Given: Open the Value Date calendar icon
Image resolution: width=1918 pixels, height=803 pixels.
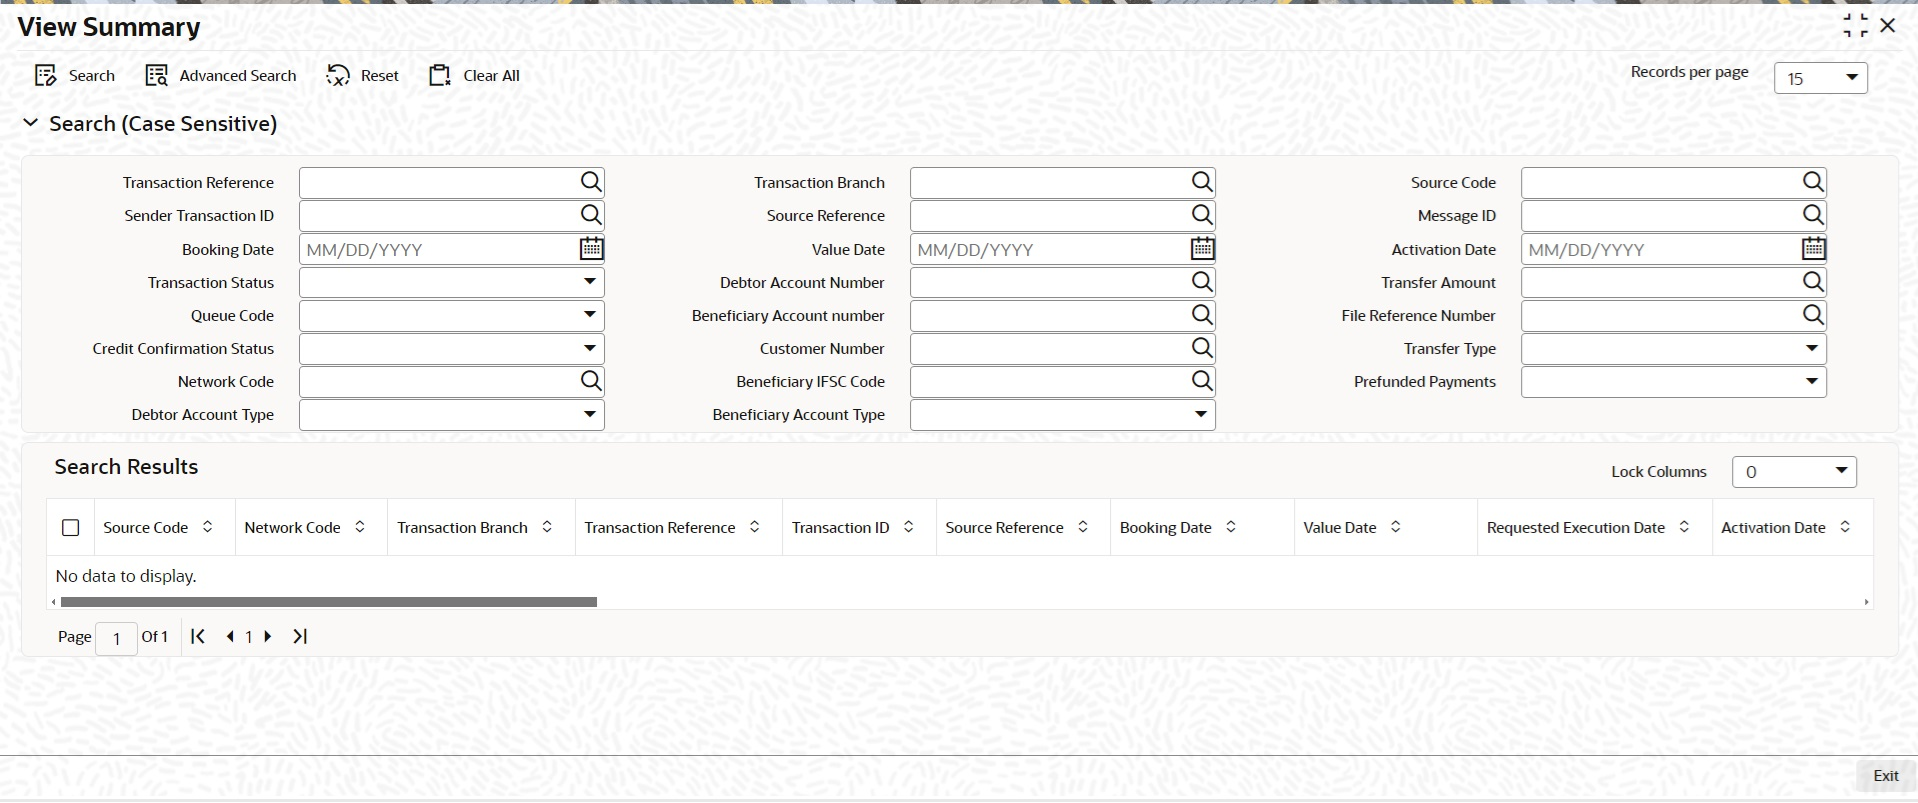Looking at the screenshot, I should (1202, 249).
